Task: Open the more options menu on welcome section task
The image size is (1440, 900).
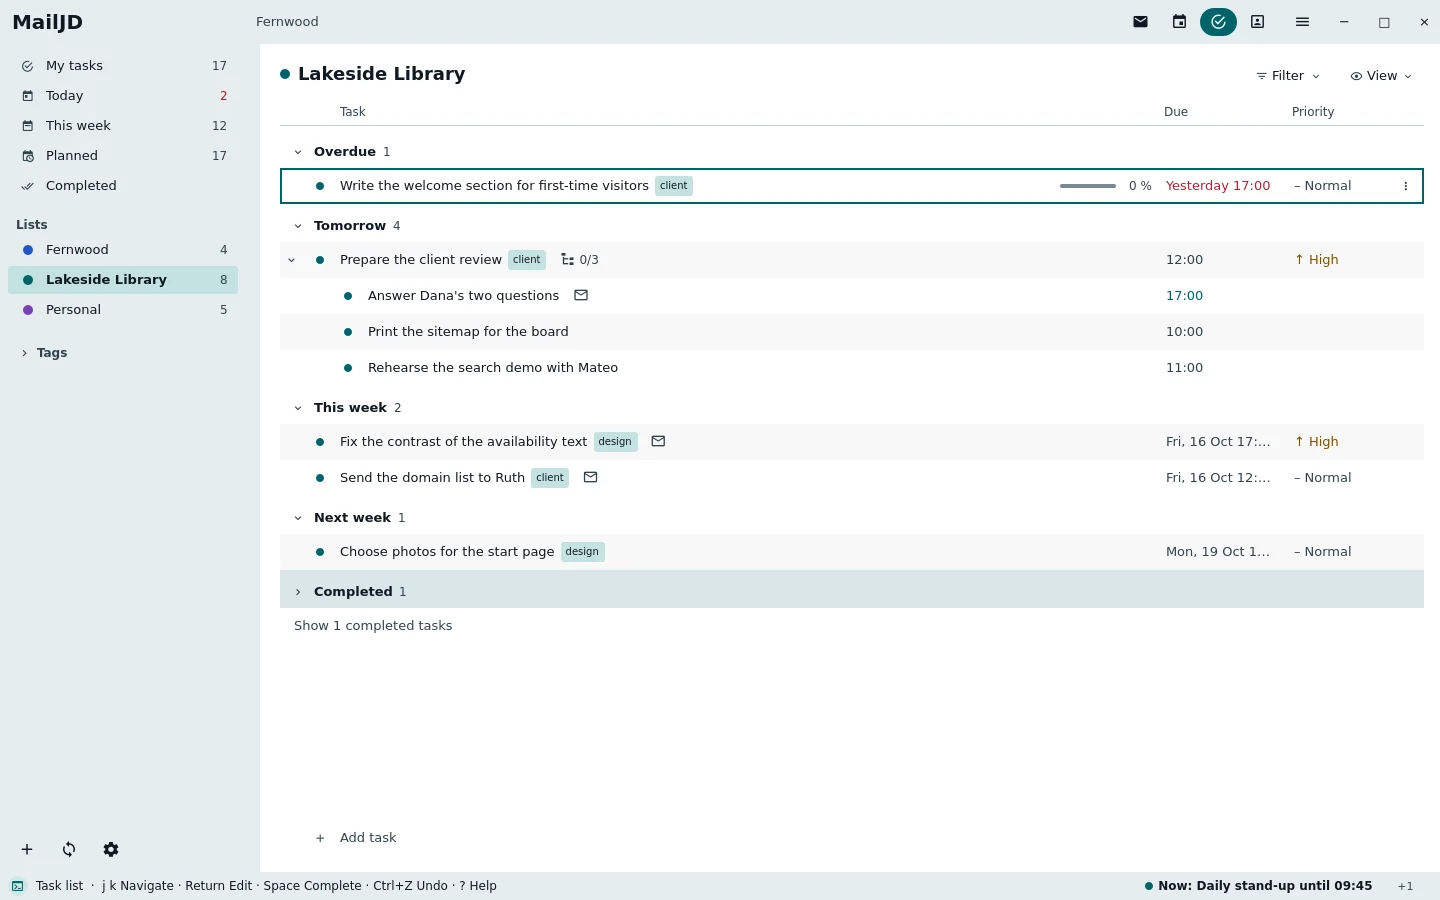Action: tap(1406, 186)
